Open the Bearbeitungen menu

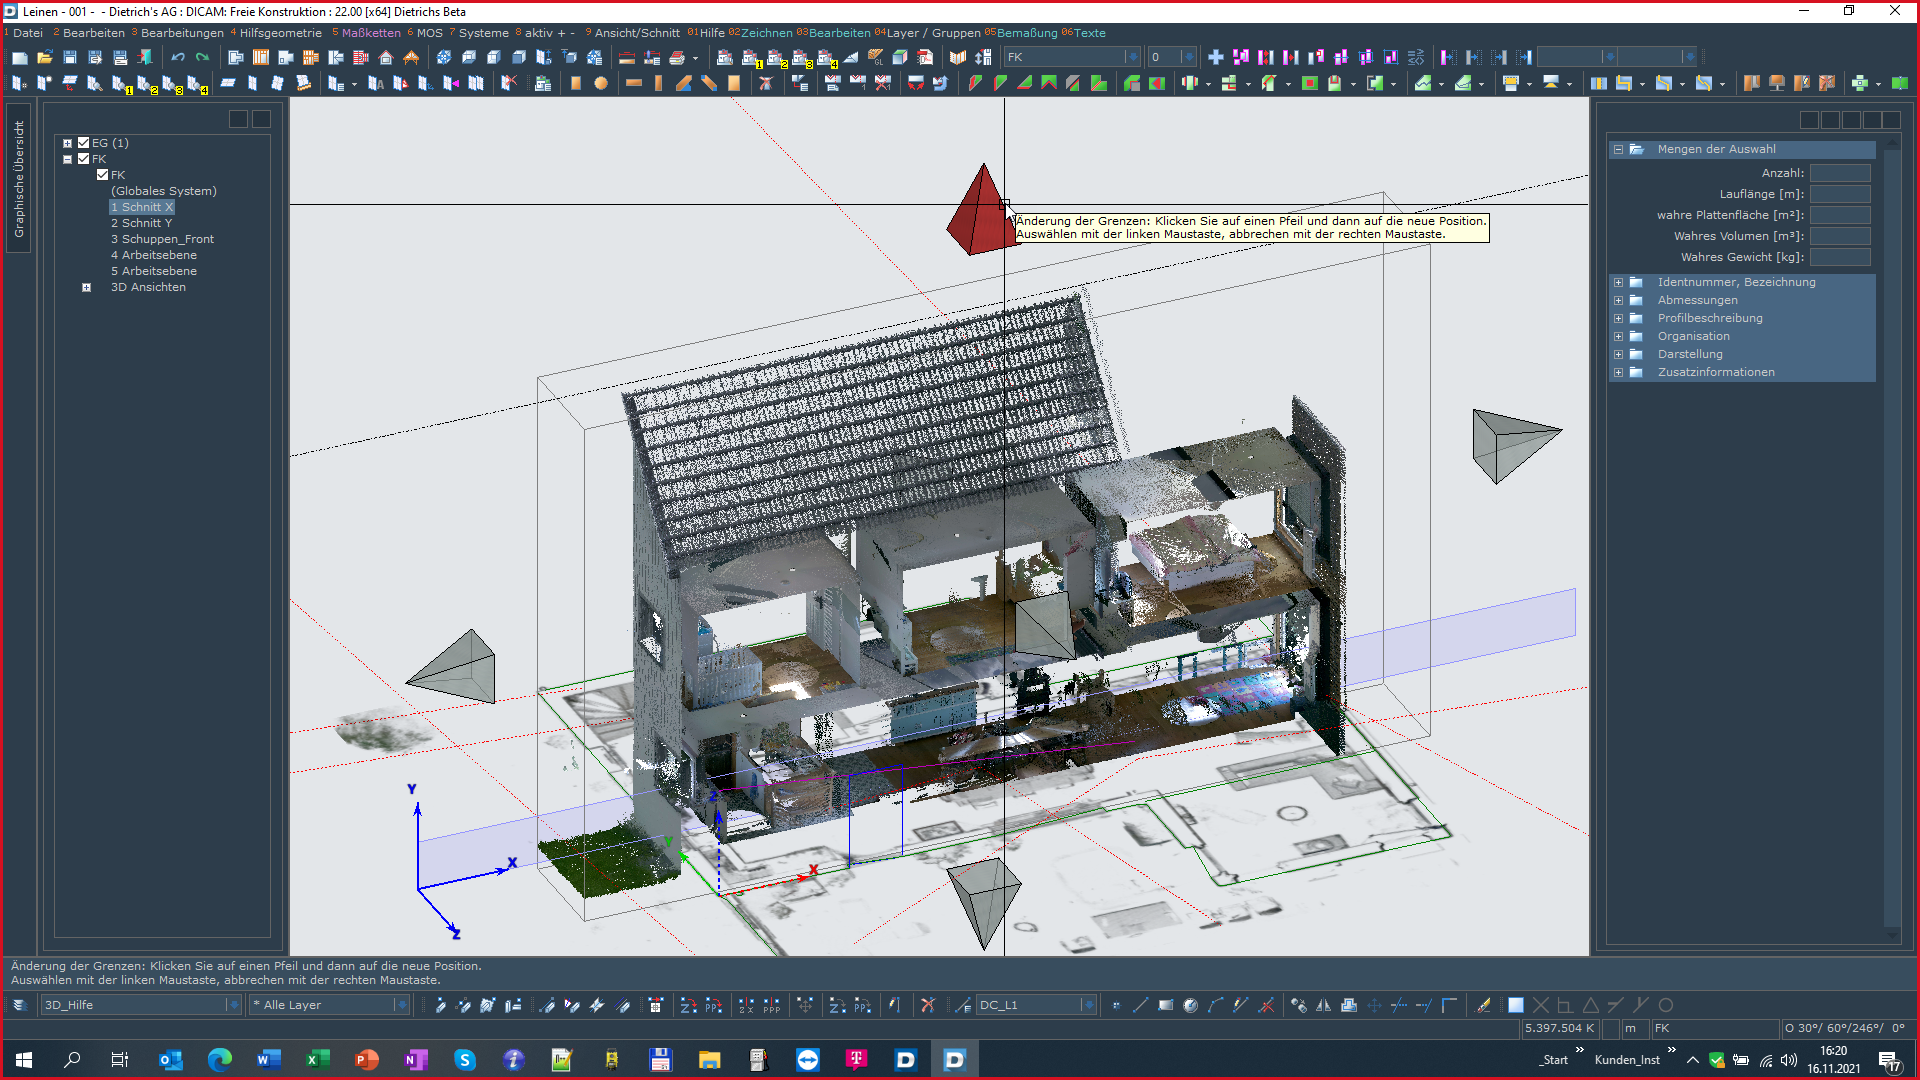[x=182, y=33]
